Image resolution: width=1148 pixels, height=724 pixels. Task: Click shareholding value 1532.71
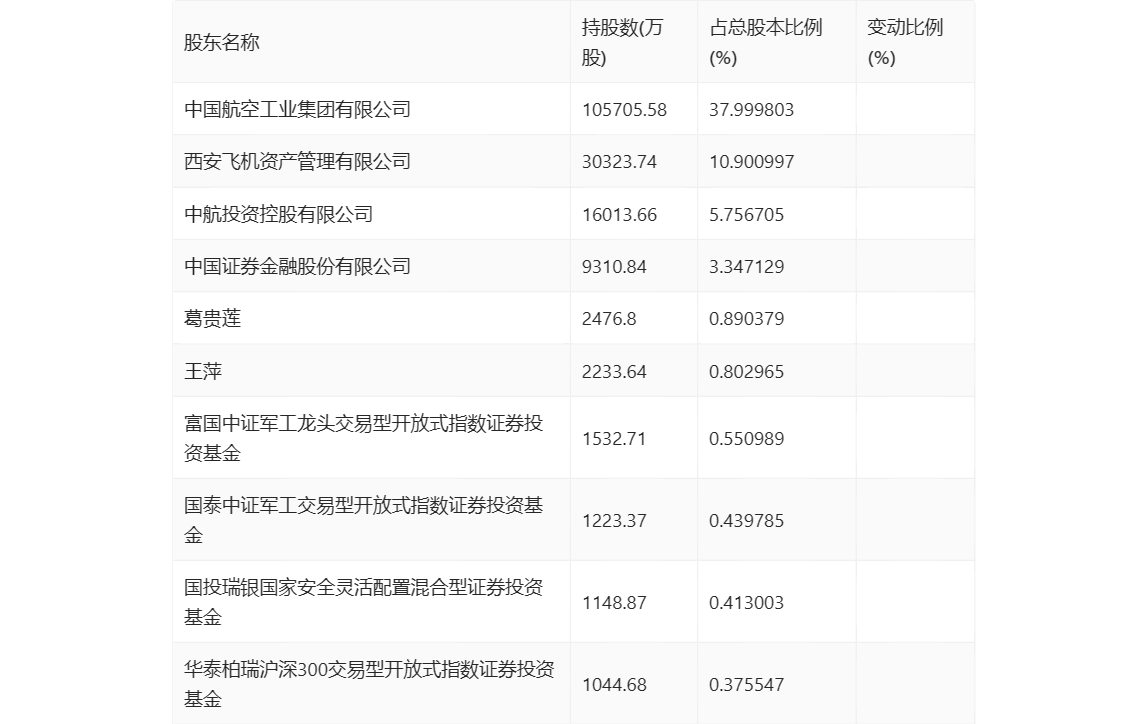614,438
